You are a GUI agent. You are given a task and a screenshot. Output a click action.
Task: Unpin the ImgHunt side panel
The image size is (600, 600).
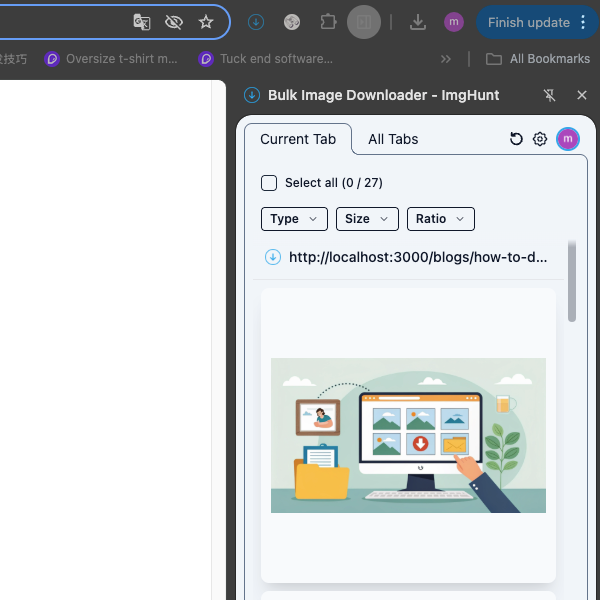[549, 95]
